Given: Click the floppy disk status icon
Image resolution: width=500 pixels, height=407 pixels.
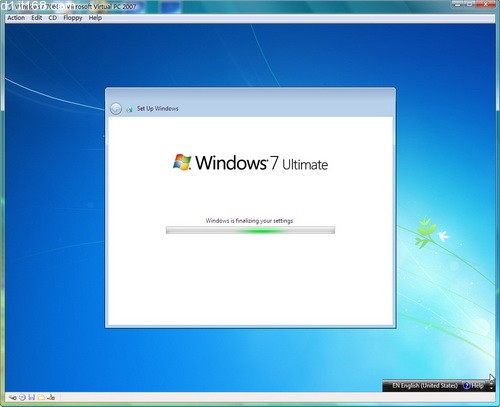Looking at the screenshot, I should coord(32,397).
